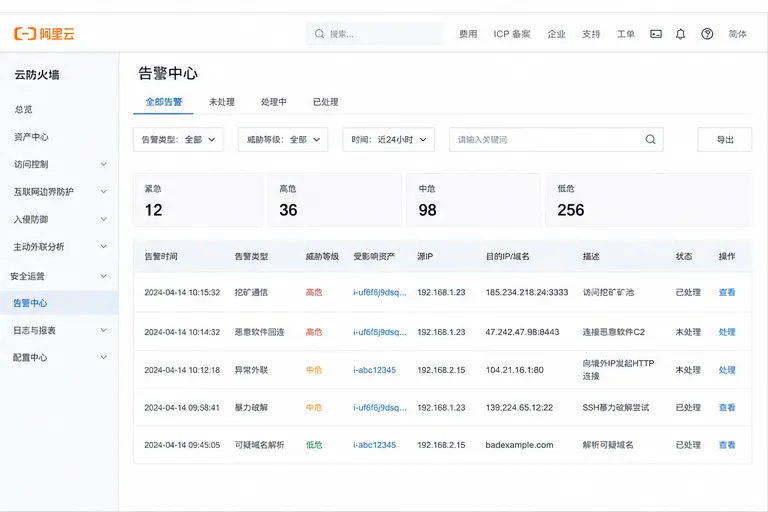The image size is (768, 512).
Task: Open i-abc12345 in 可疑域名解析 row
Action: coord(374,445)
